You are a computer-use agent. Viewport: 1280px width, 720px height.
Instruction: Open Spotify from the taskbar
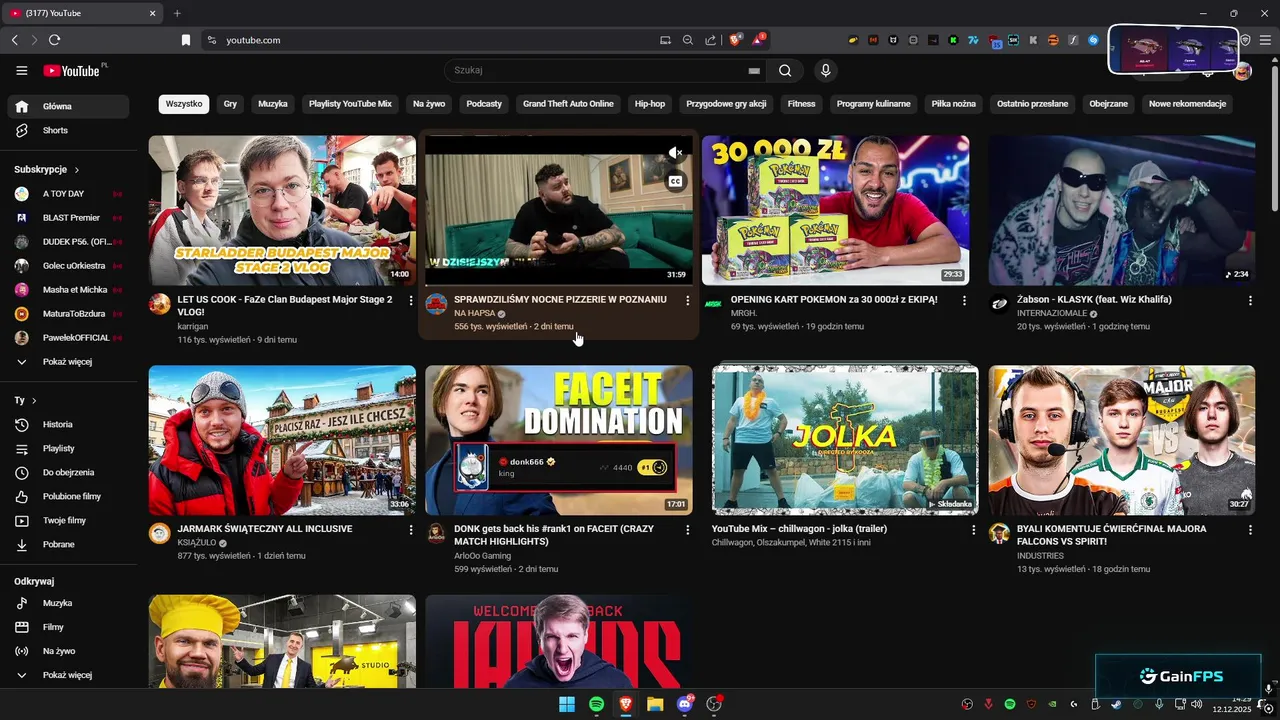[x=596, y=704]
